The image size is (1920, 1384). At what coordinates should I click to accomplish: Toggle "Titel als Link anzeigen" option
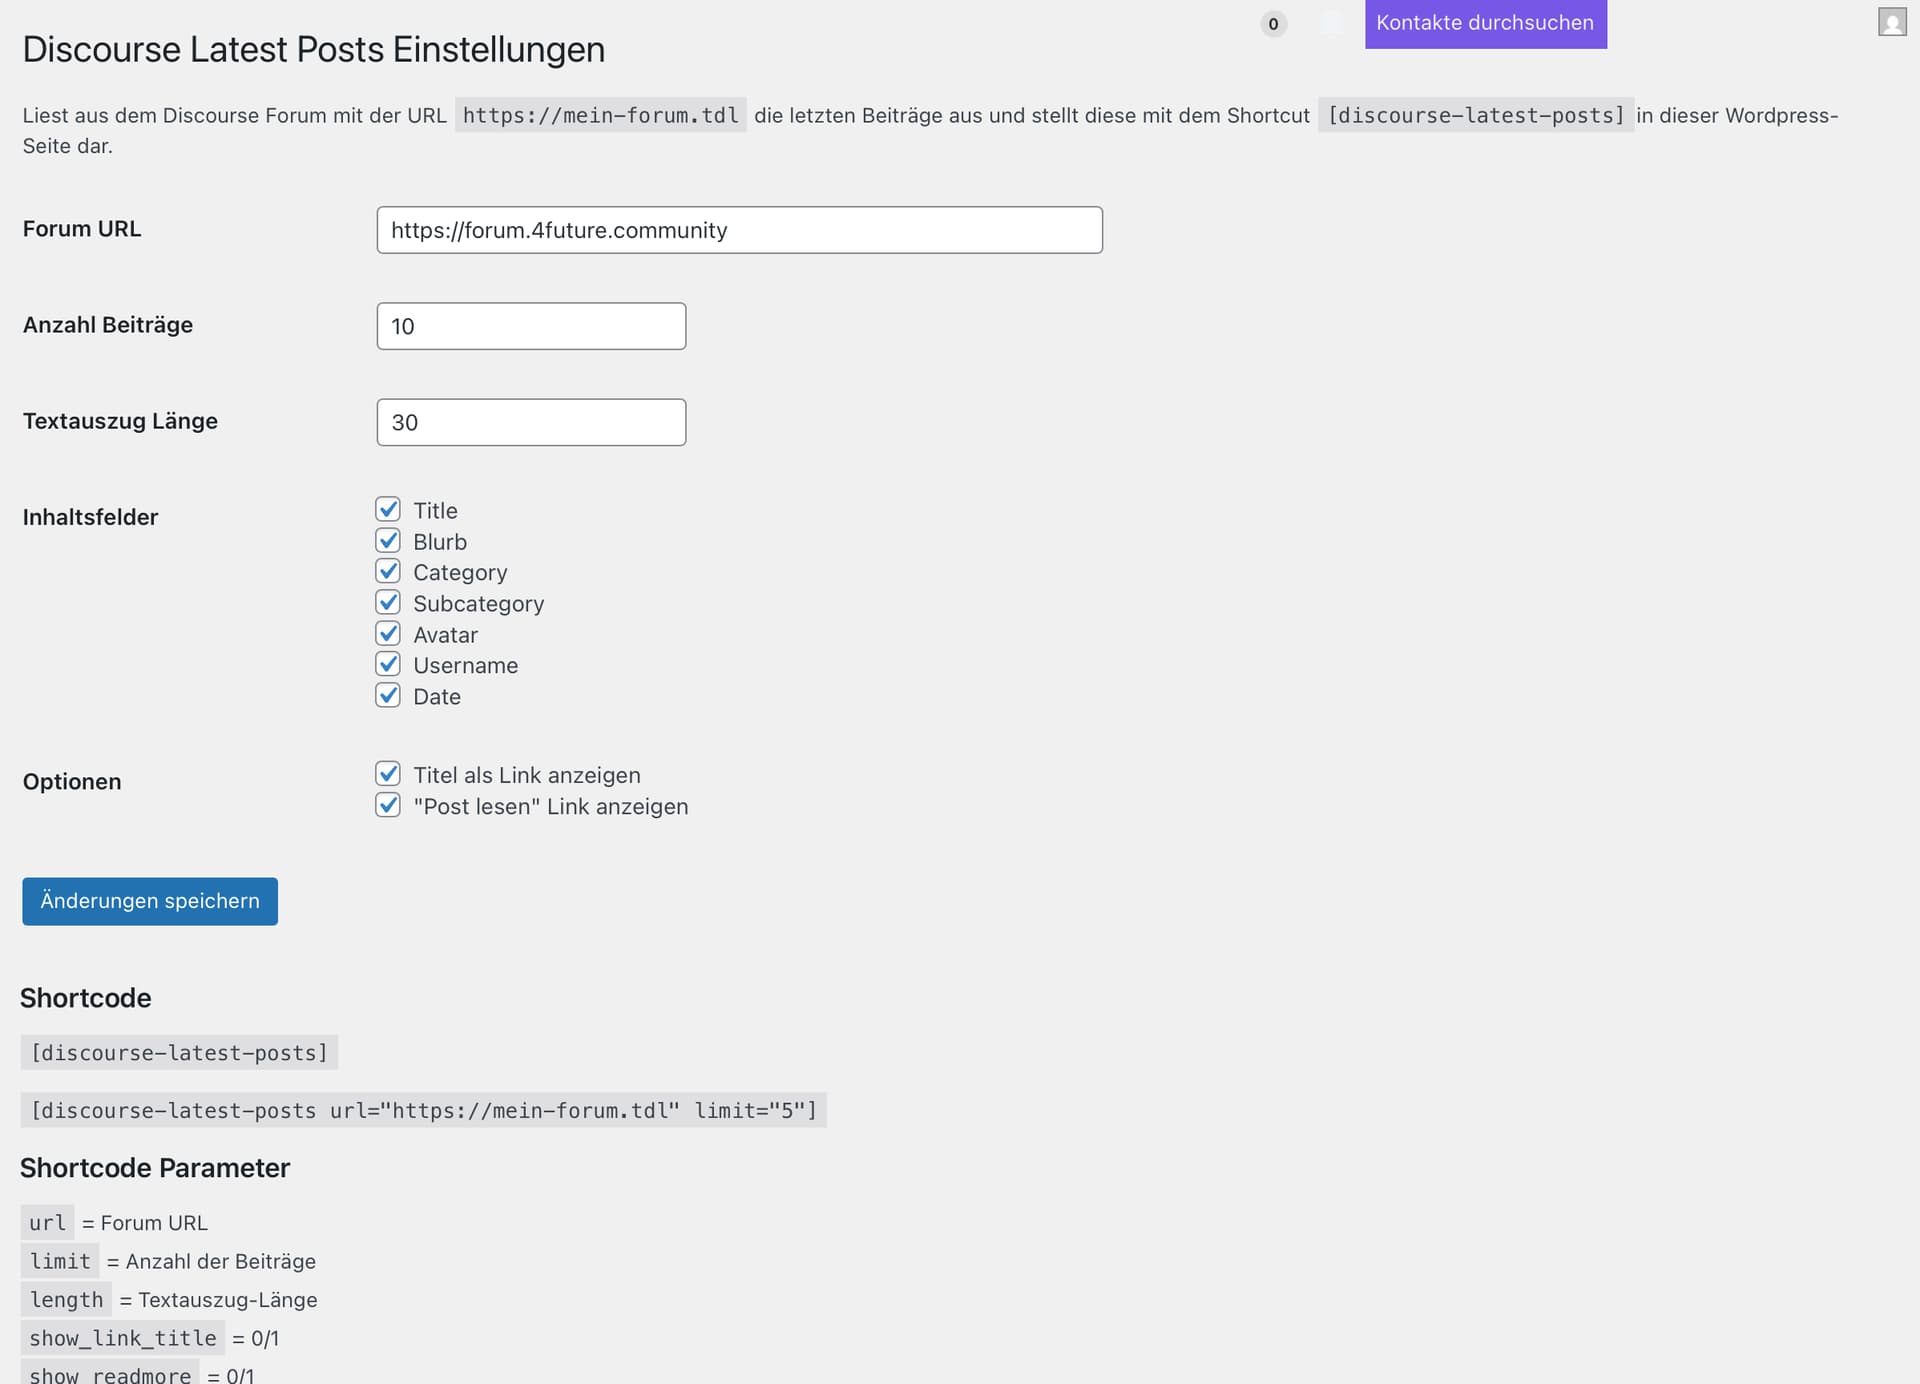[388, 774]
